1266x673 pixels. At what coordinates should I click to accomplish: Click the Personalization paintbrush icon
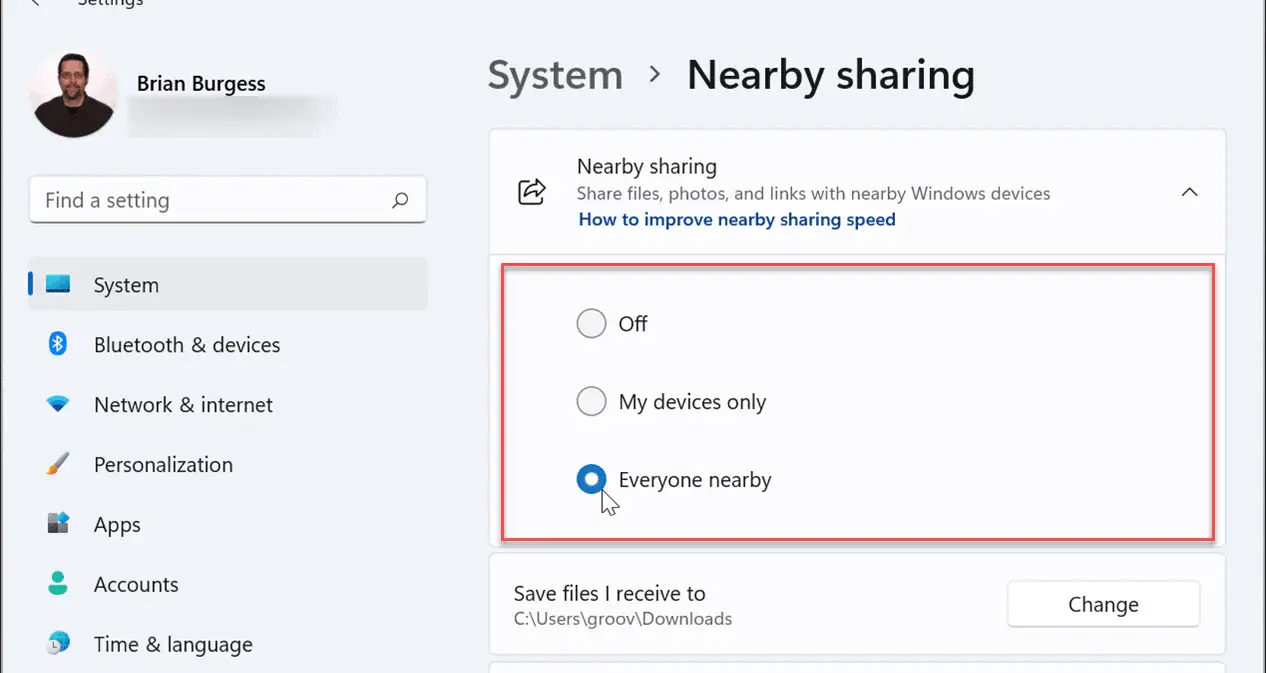[x=58, y=465]
